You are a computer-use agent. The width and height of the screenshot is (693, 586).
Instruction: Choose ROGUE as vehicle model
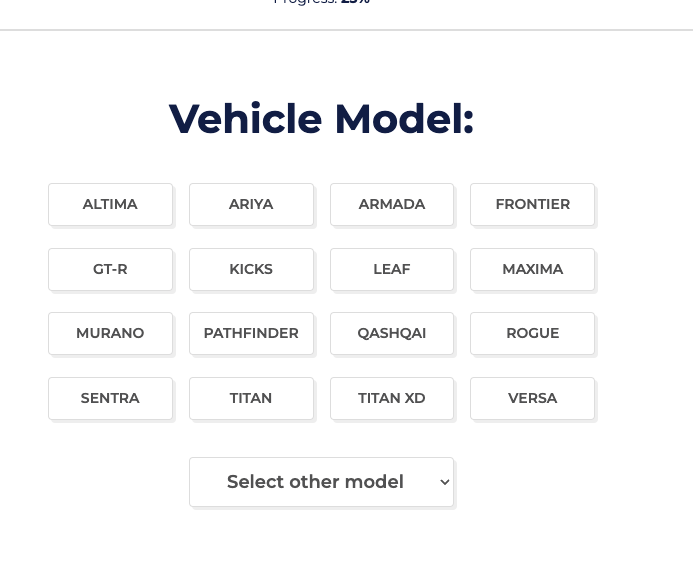(x=532, y=333)
